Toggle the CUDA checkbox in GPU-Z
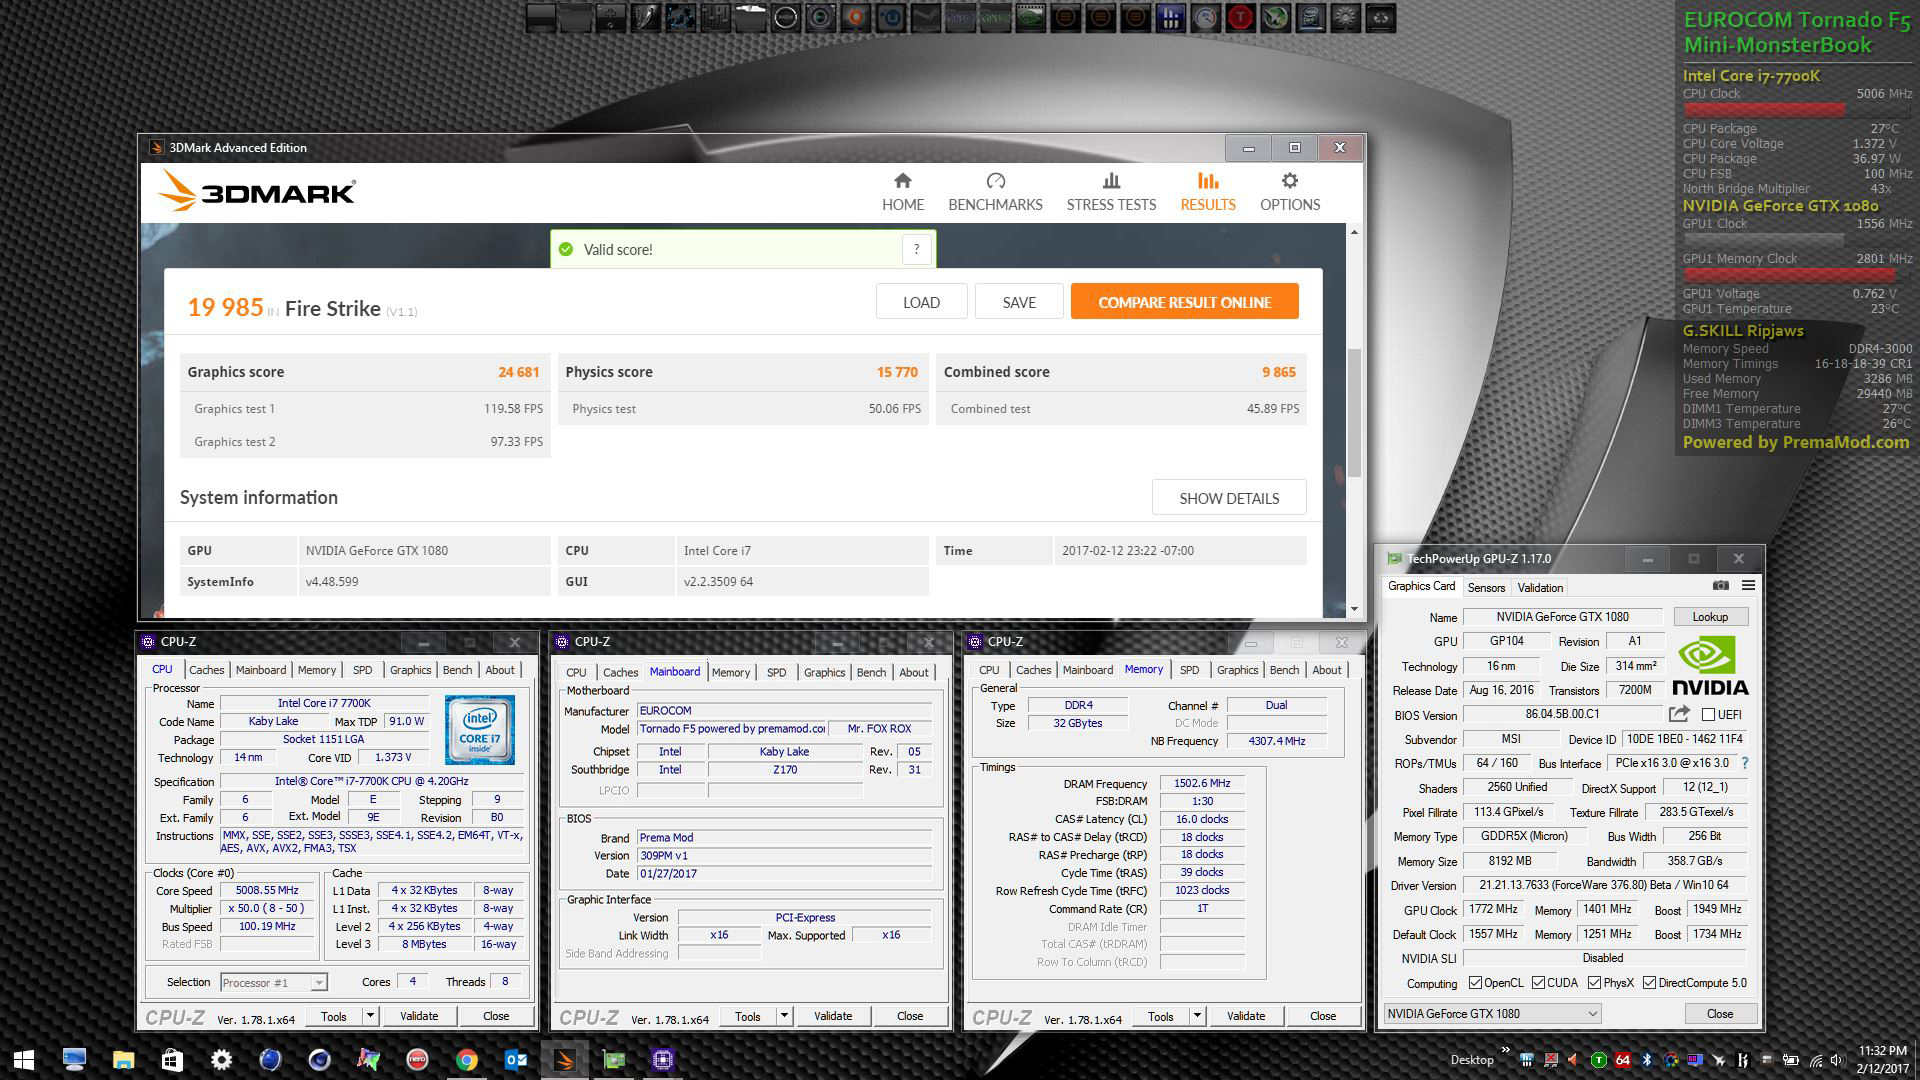Viewport: 1920px width, 1080px height. 1538,983
